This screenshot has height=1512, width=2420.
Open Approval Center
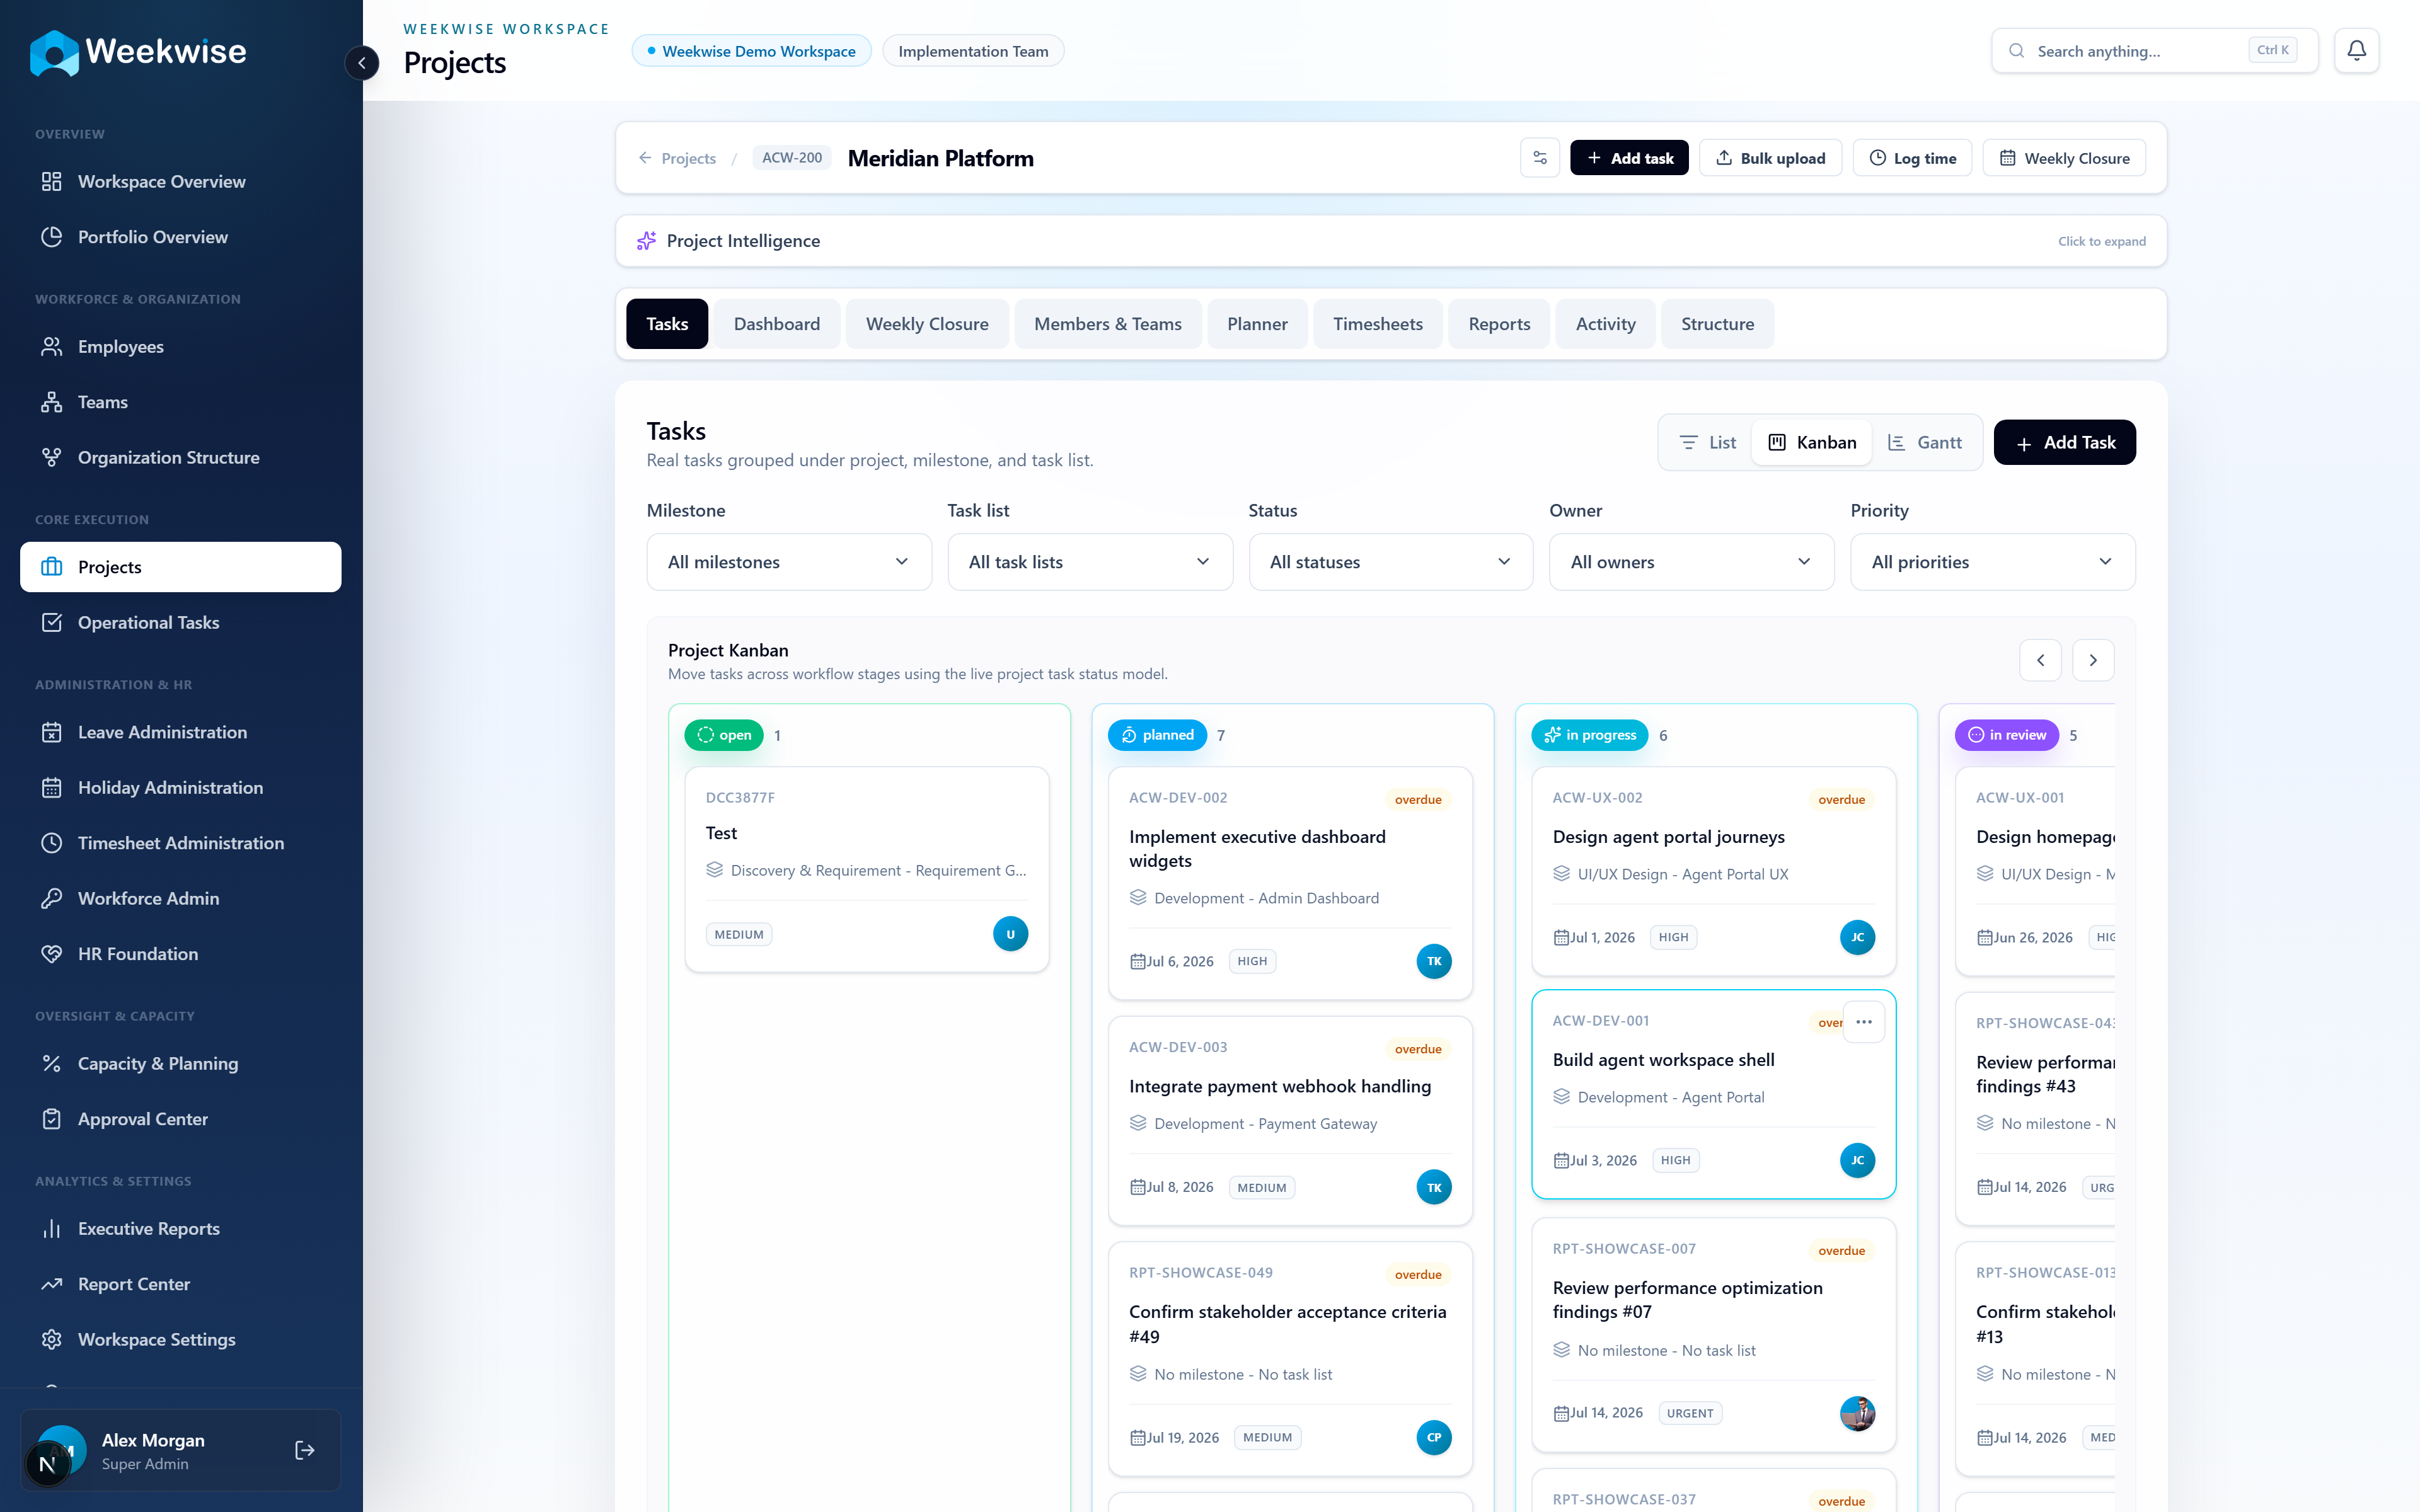coord(180,1119)
